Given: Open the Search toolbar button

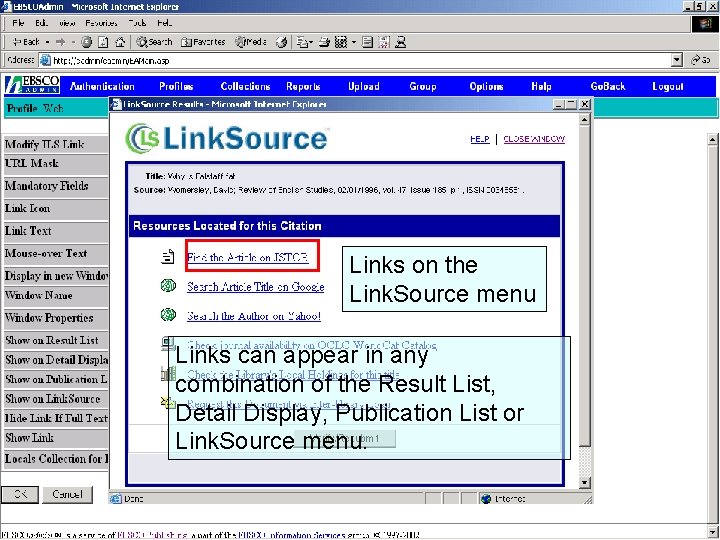Looking at the screenshot, I should pyautogui.click(x=154, y=42).
